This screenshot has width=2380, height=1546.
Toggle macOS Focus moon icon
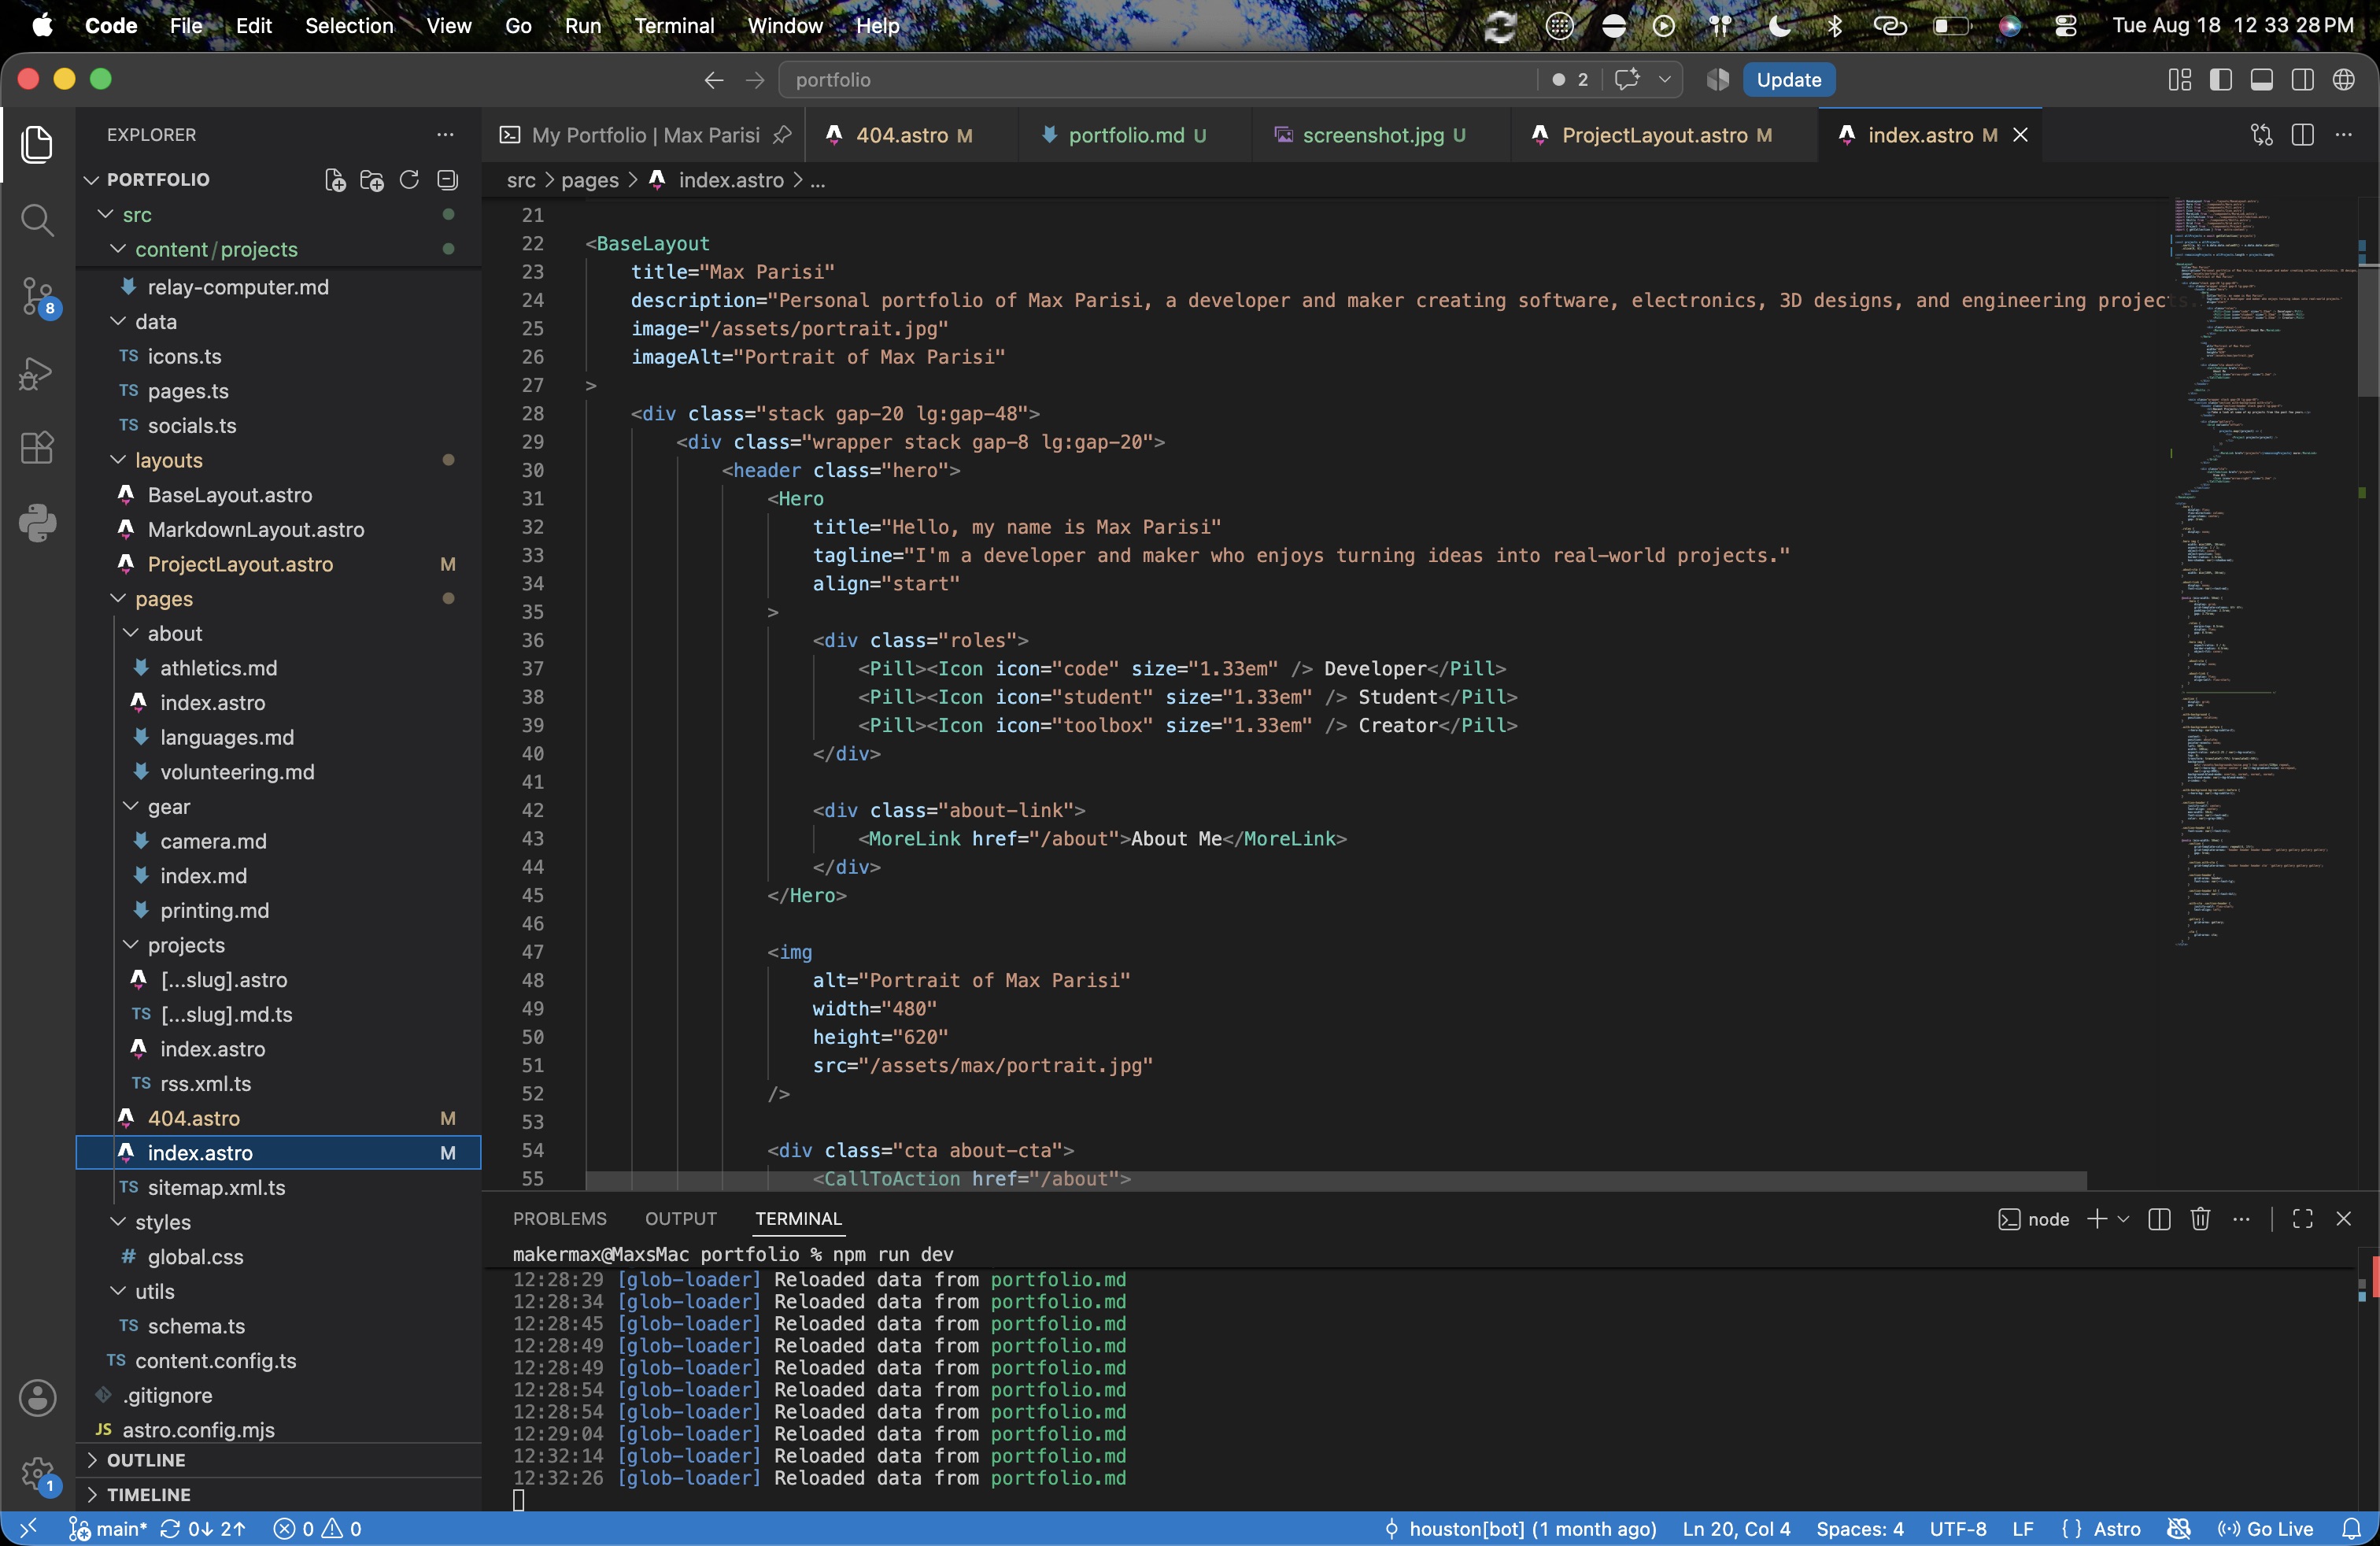pyautogui.click(x=1779, y=25)
